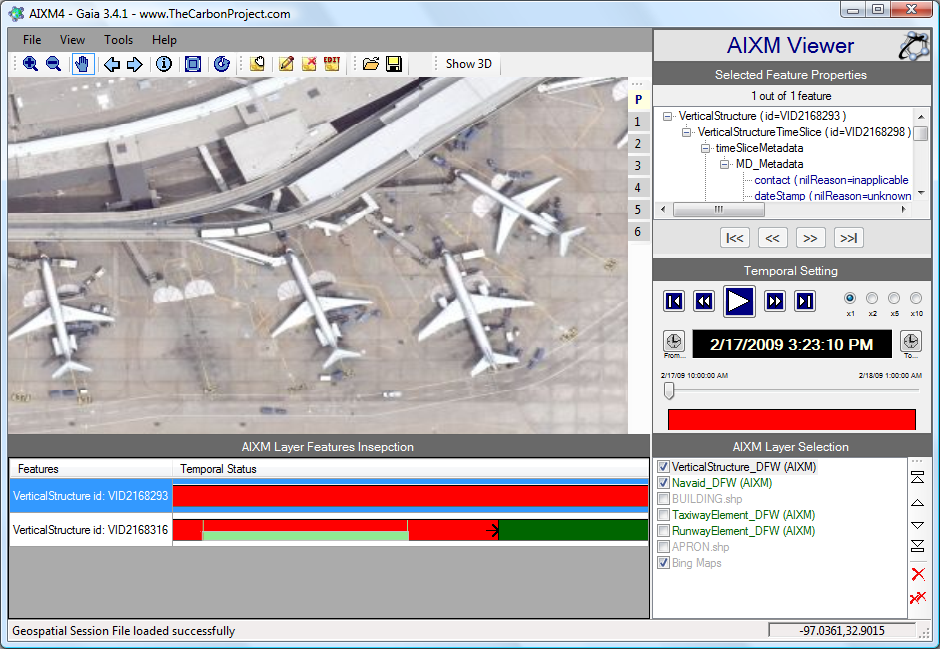The height and width of the screenshot is (649, 940).
Task: Collapse the timeSliceMetadata node
Action: [706, 148]
